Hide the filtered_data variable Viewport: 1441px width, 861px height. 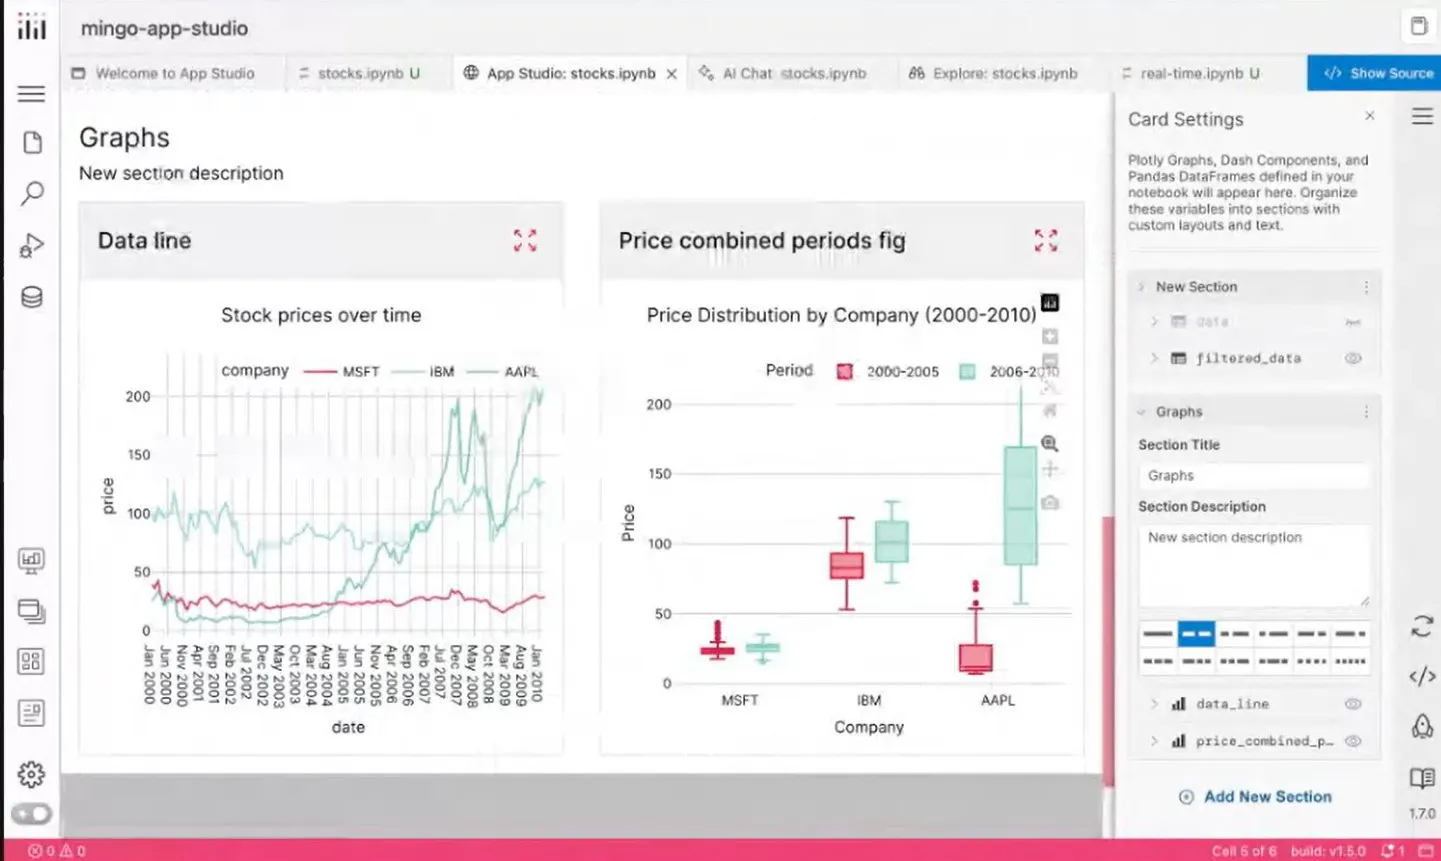(x=1353, y=358)
